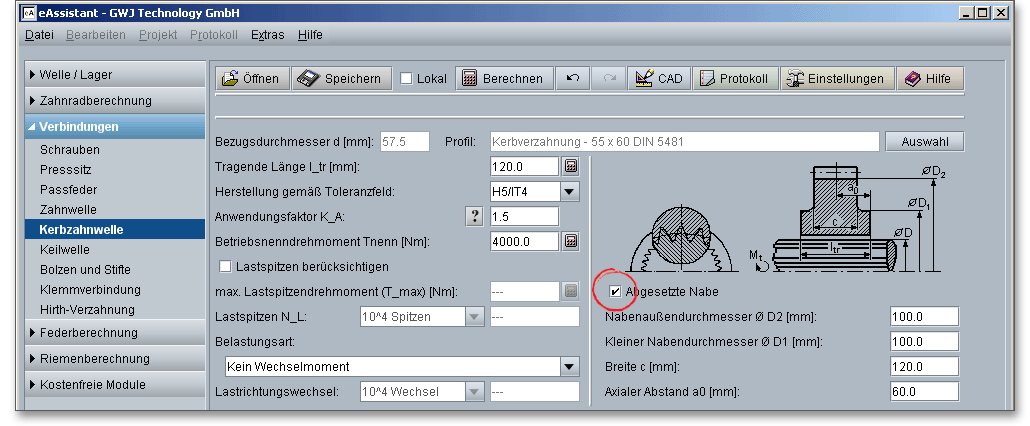
Task: Click question mark next to Anwendungsfaktor K_A
Action: (x=476, y=216)
